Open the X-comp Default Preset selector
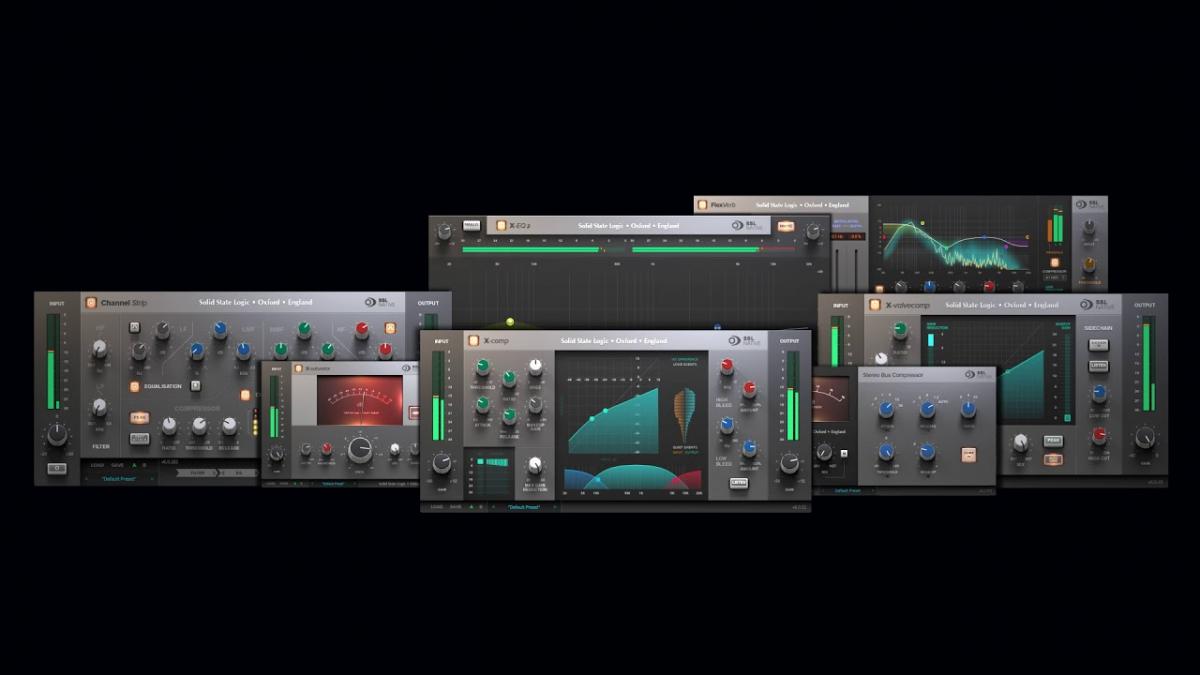1200x675 pixels. [524, 507]
